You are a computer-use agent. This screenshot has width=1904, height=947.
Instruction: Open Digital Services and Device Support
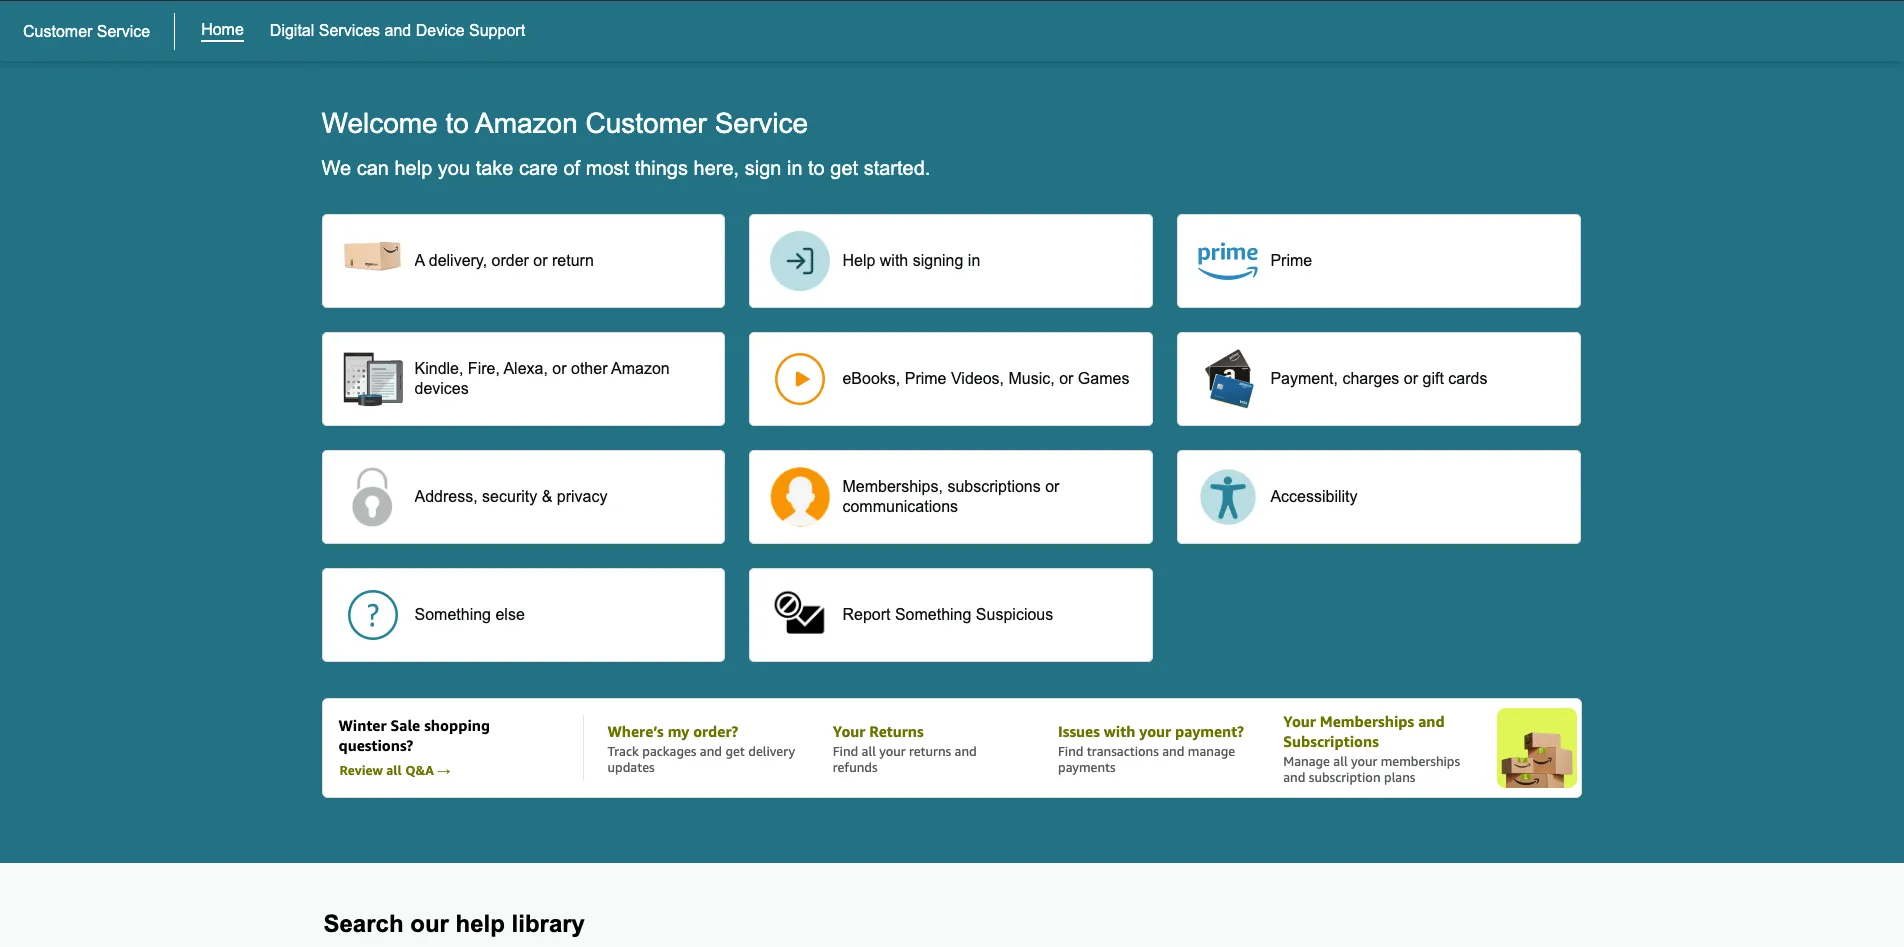tap(396, 30)
